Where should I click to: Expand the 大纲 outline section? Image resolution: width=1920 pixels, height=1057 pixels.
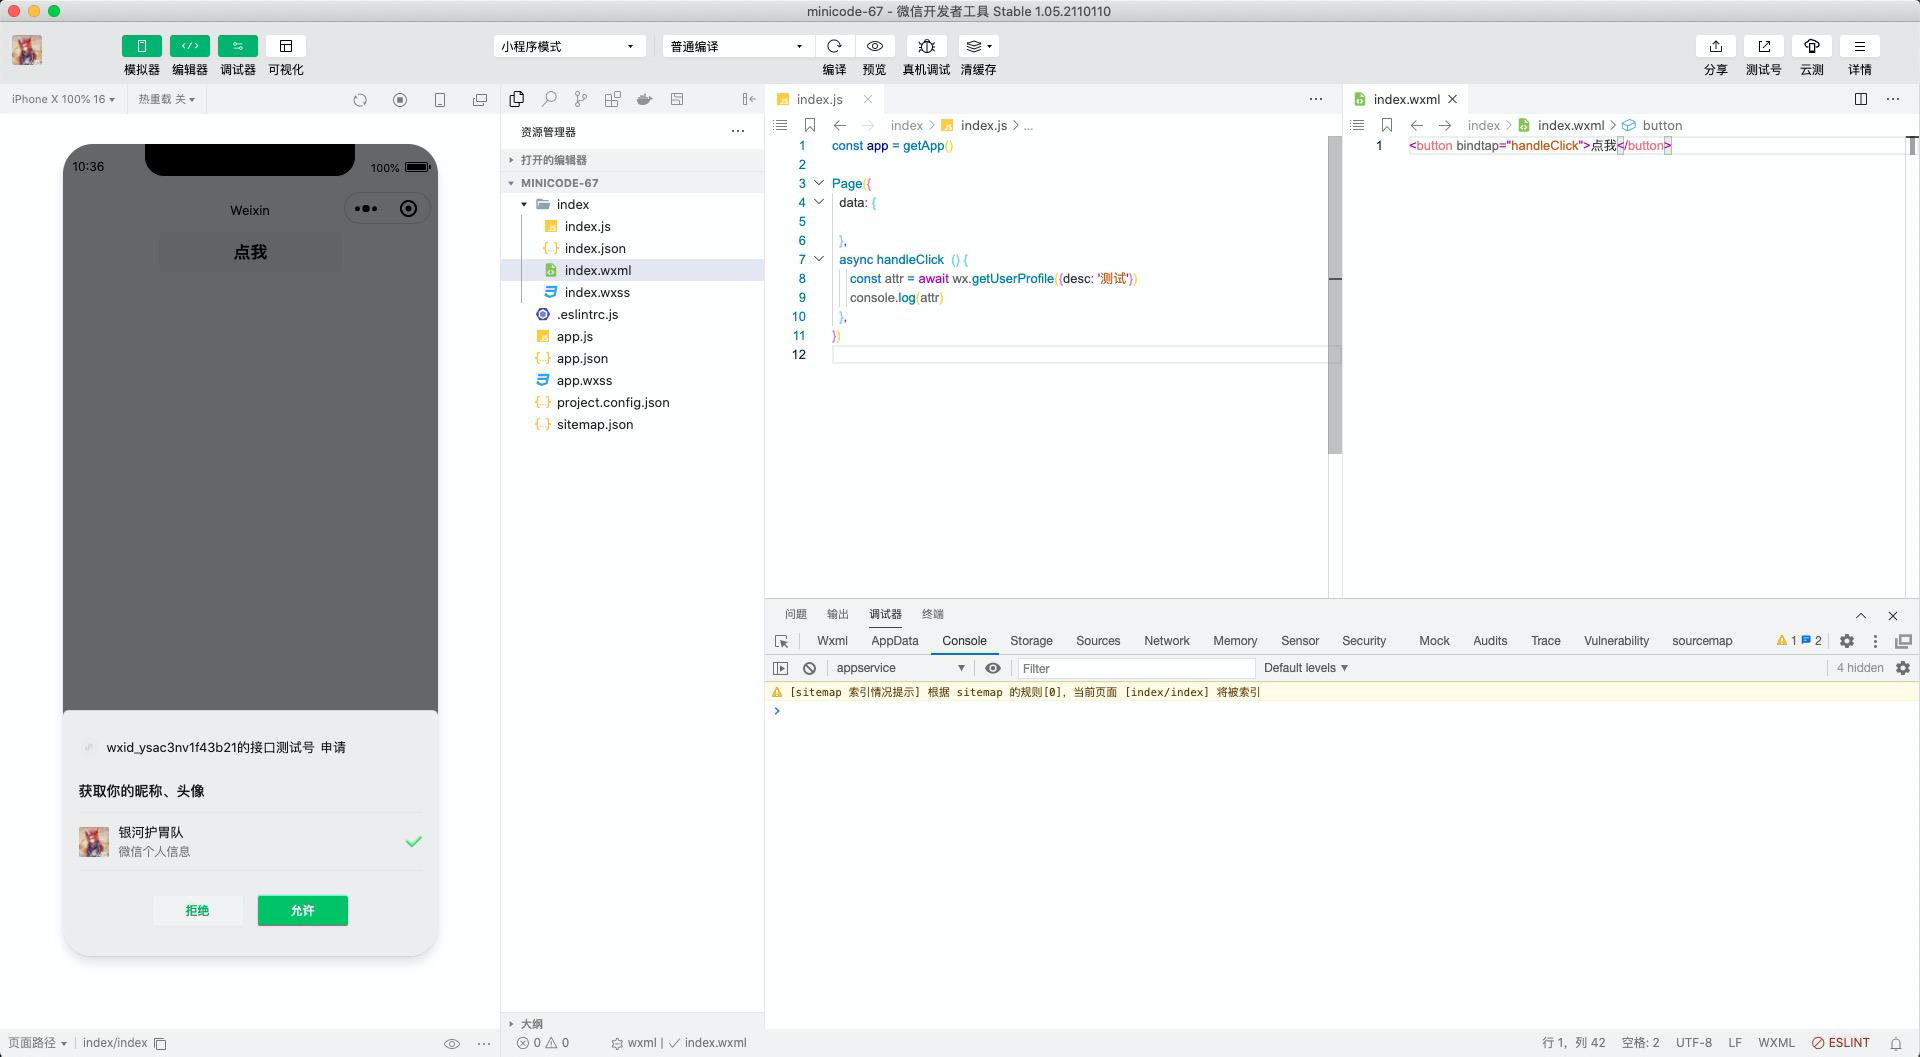click(632, 1023)
